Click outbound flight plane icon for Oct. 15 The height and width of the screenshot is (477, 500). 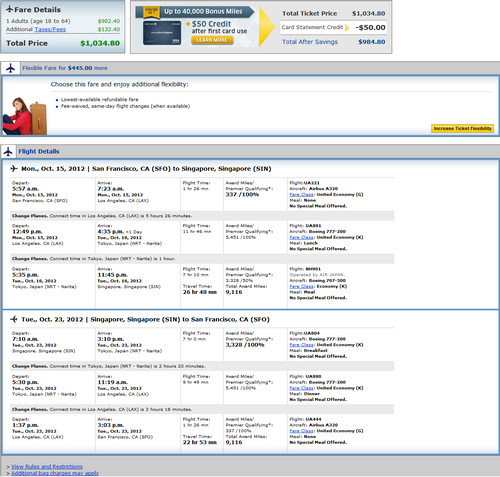pos(14,169)
